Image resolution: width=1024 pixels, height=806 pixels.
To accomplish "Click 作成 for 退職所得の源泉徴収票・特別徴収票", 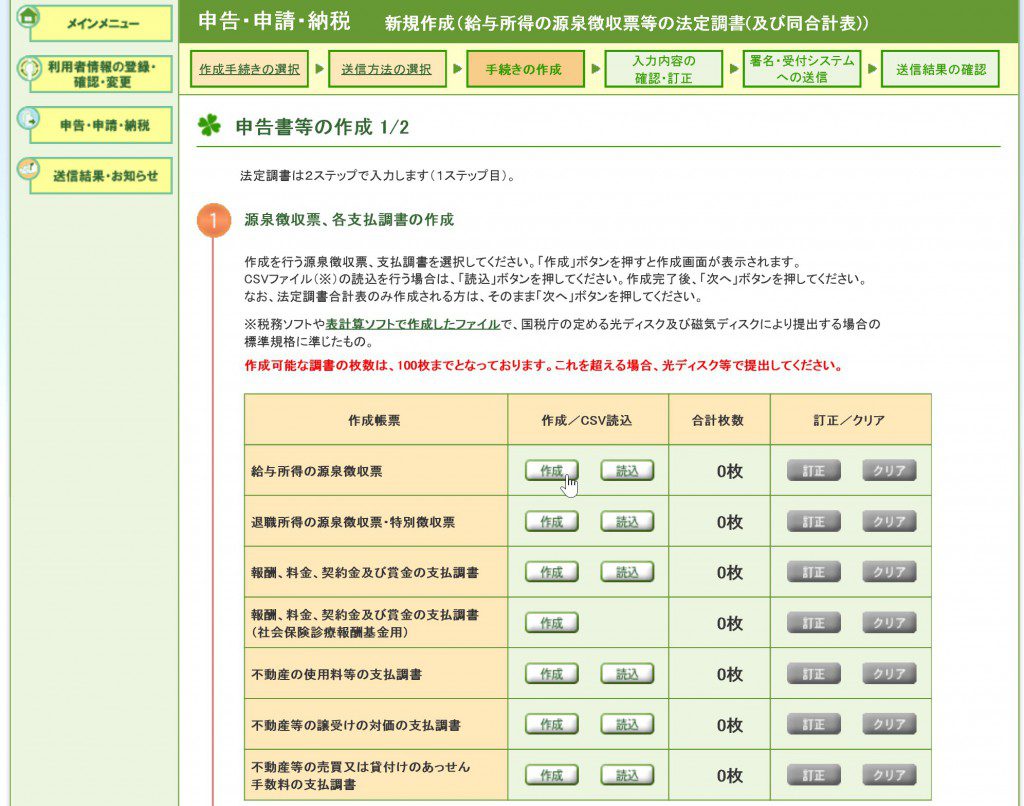I will [551, 522].
